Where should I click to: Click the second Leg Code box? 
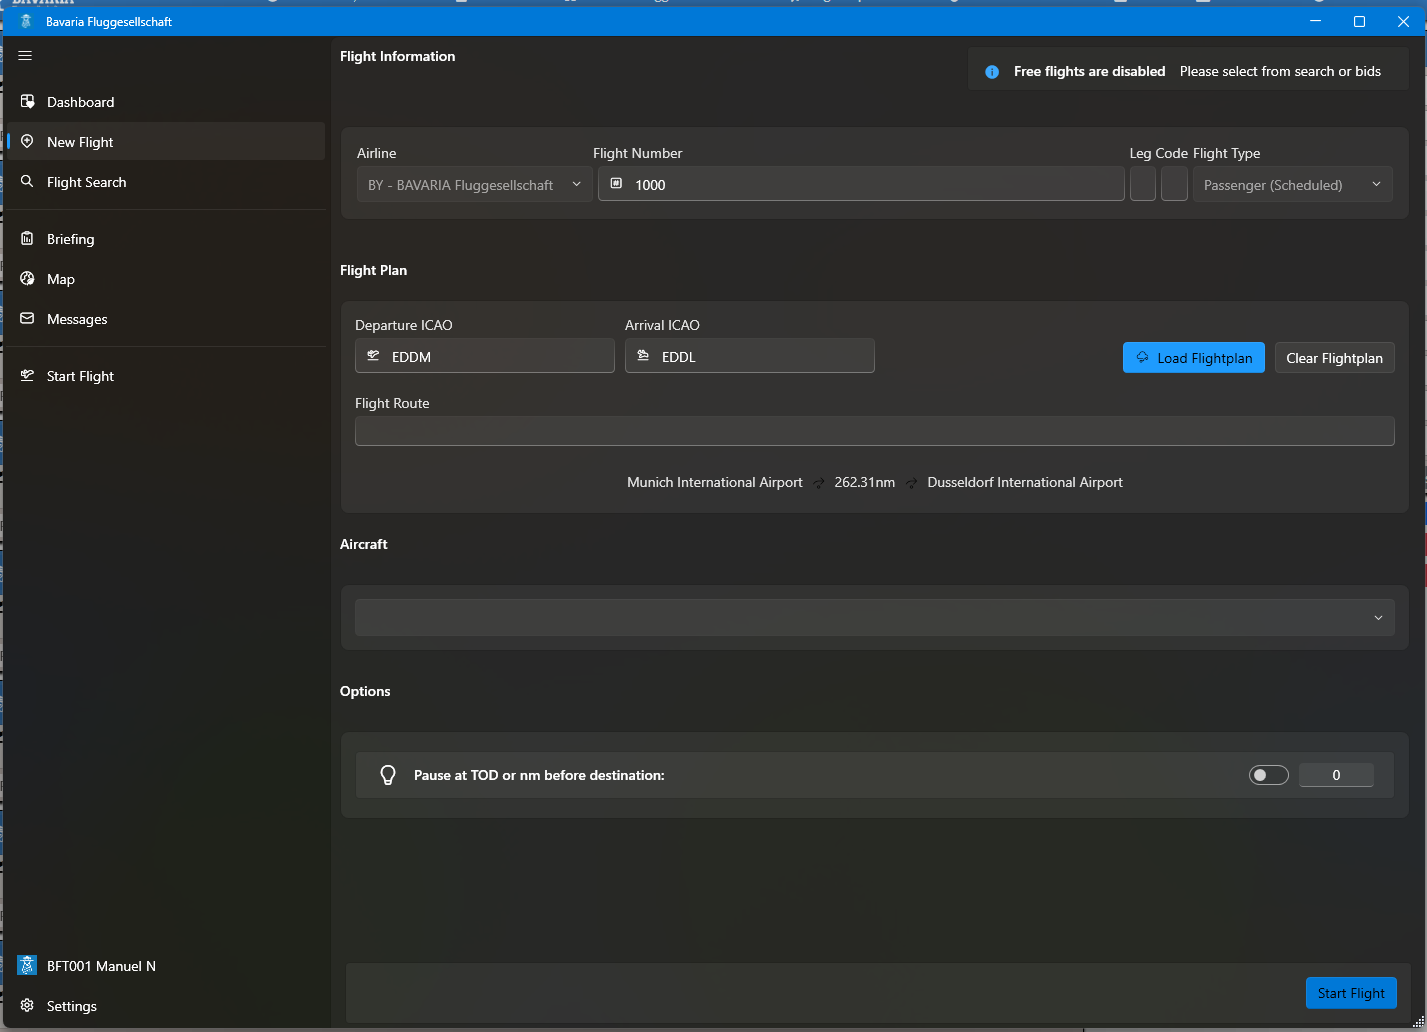tap(1174, 184)
